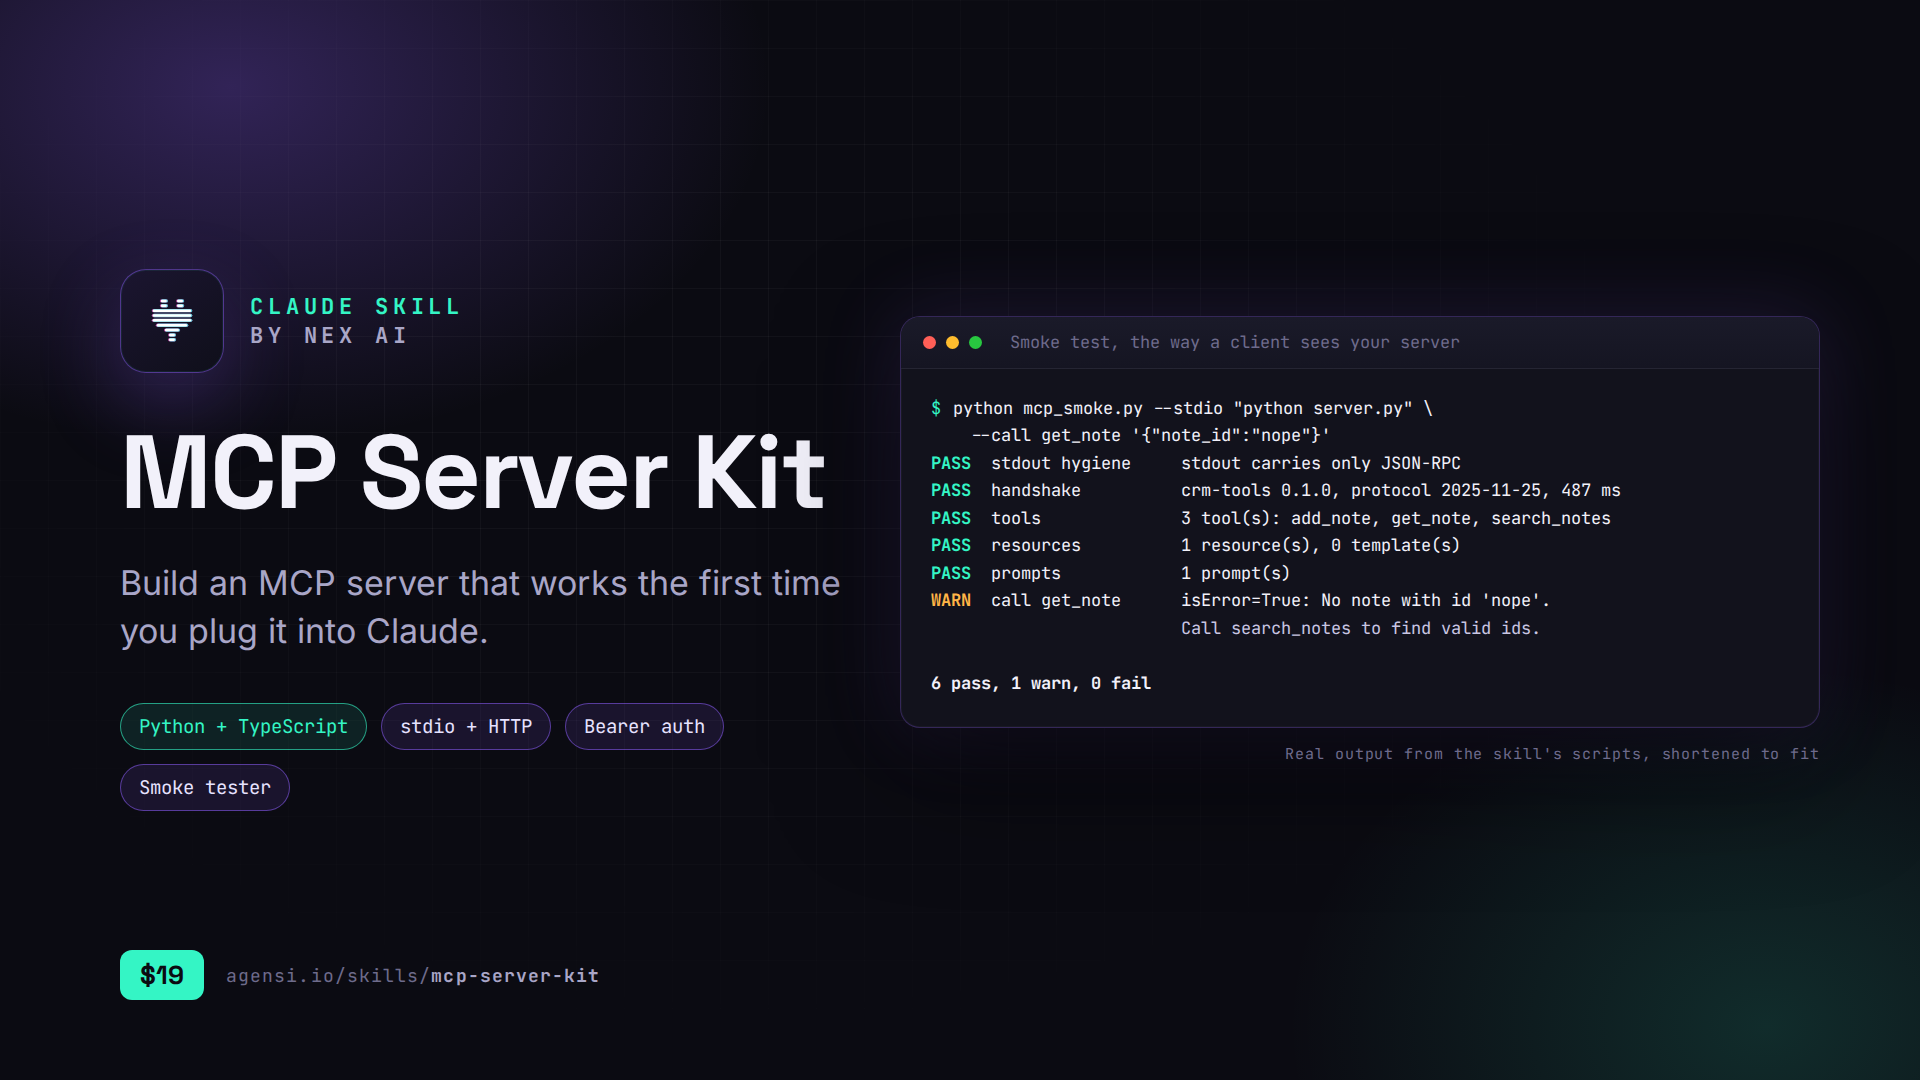Viewport: 1920px width, 1080px height.
Task: Select the Bearer auth pill
Action: tap(644, 726)
